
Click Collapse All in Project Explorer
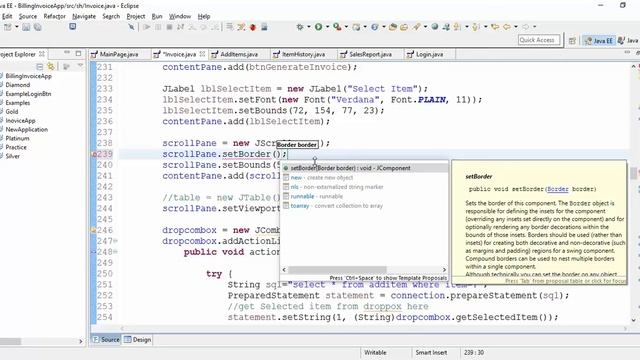pos(40,66)
